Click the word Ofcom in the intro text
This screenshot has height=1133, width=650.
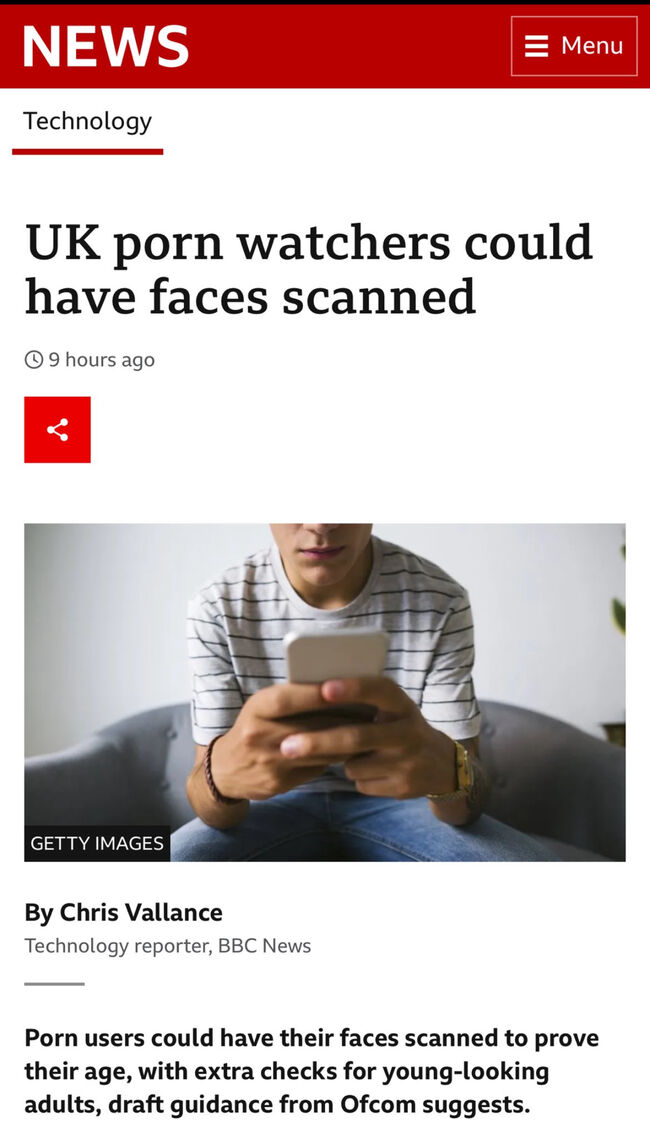pos(378,1105)
